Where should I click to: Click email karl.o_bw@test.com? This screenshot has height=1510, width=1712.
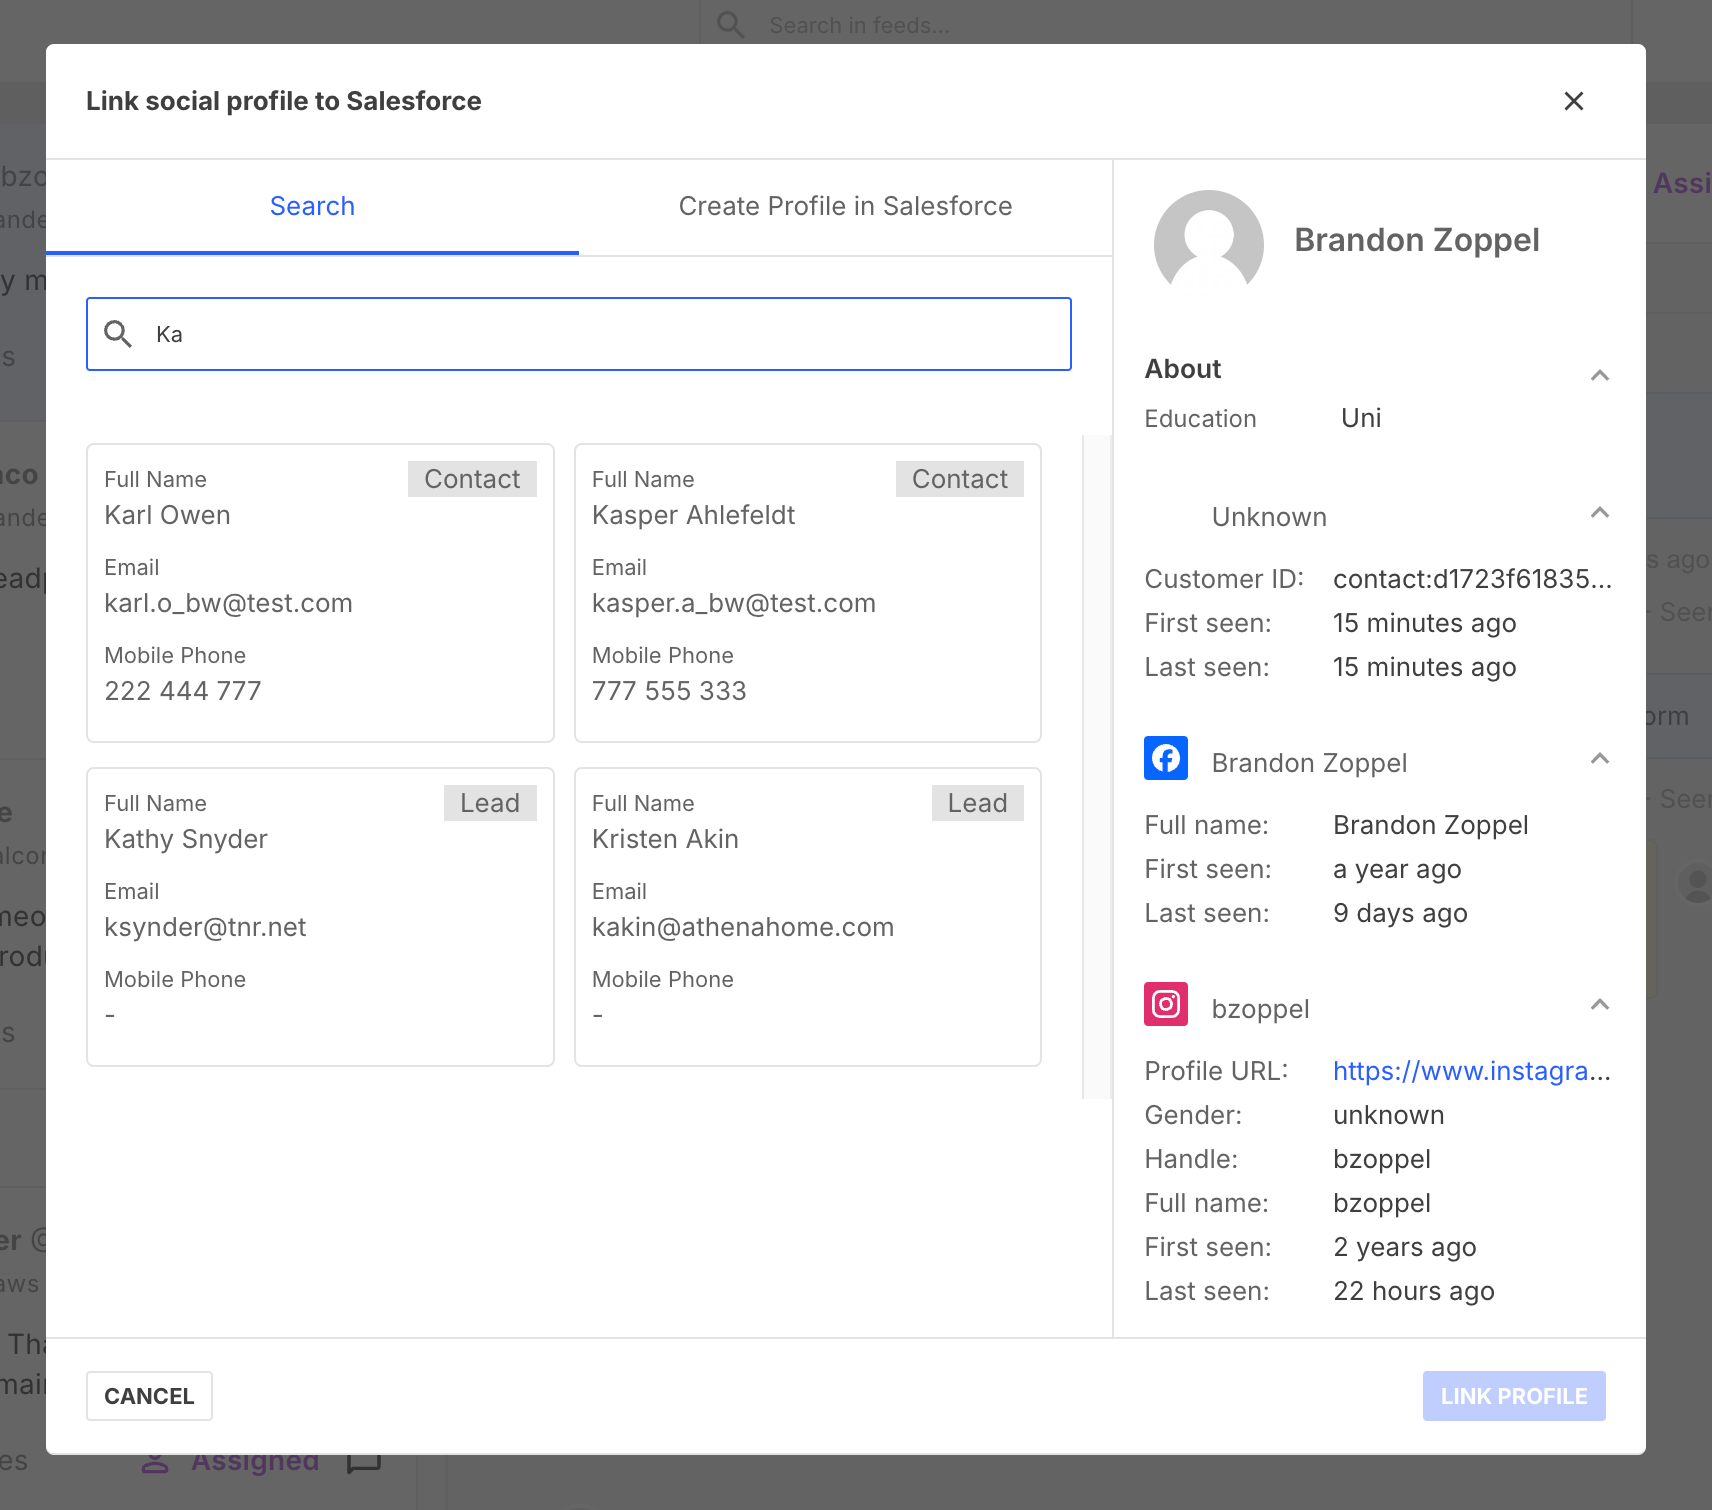point(228,603)
